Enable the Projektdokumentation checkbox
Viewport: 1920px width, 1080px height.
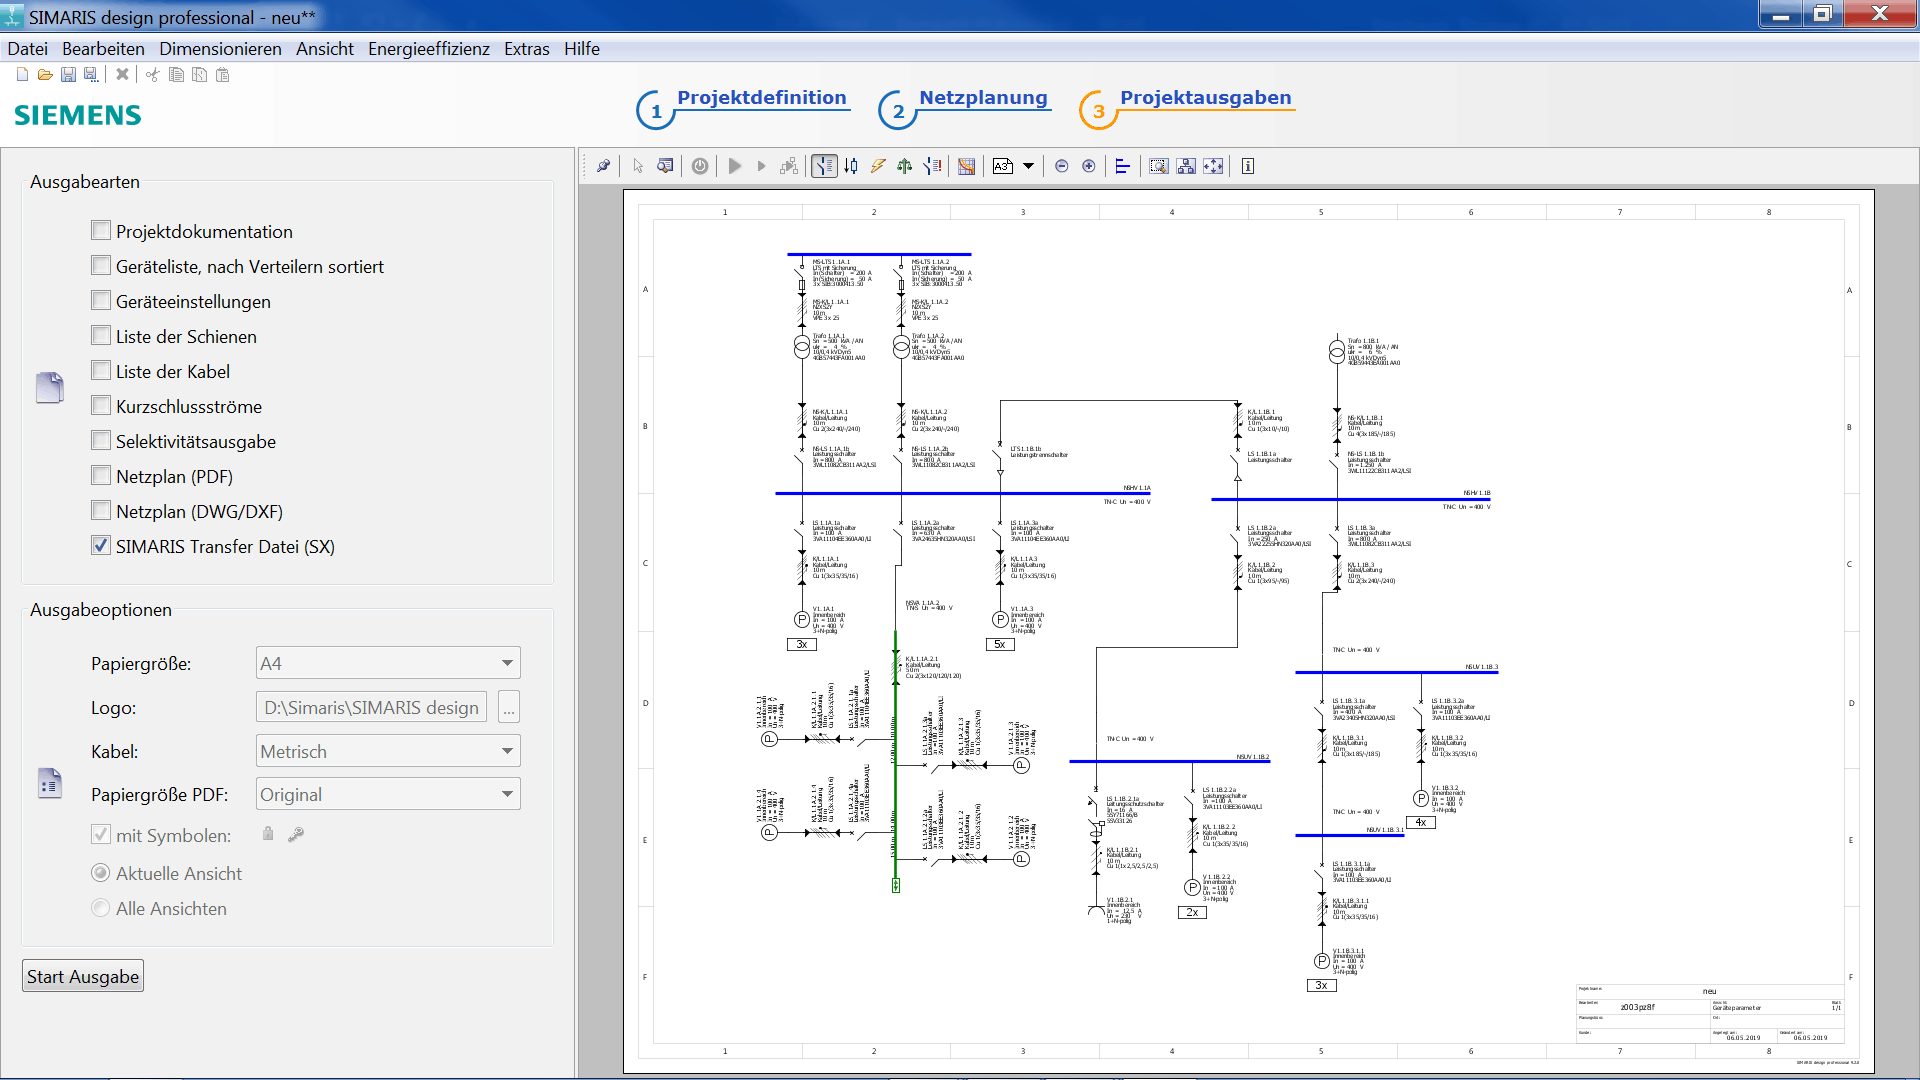[x=101, y=231]
